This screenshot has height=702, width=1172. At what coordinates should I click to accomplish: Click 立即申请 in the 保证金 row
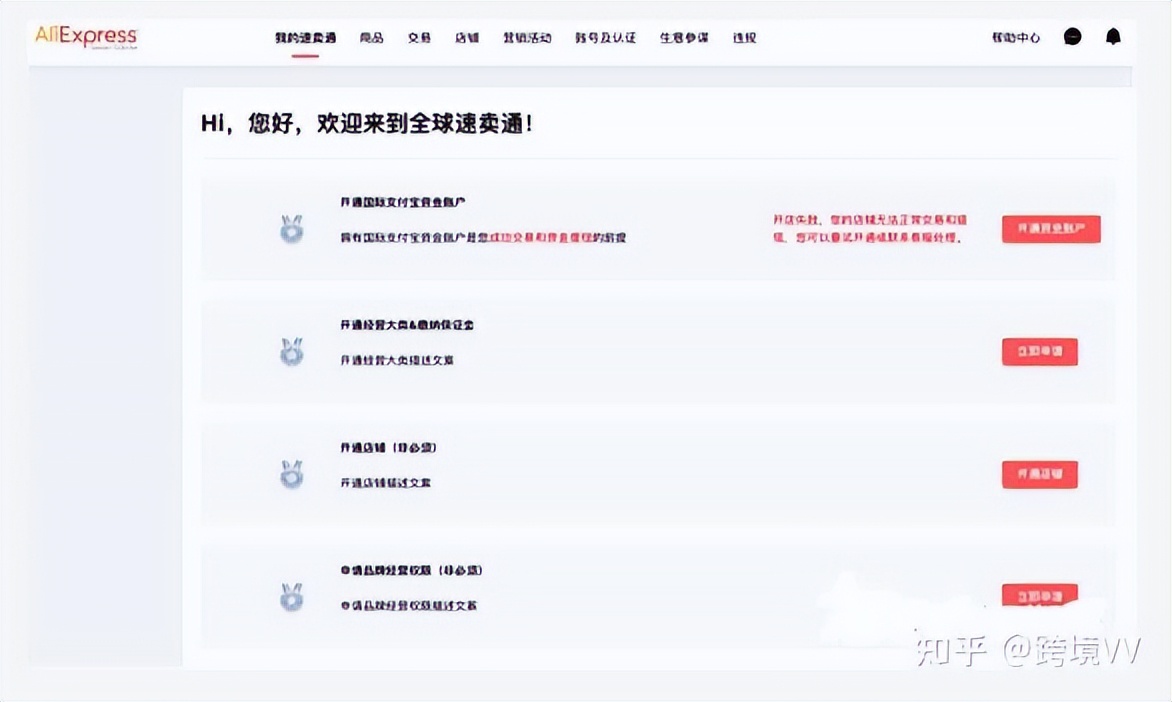tap(1039, 351)
